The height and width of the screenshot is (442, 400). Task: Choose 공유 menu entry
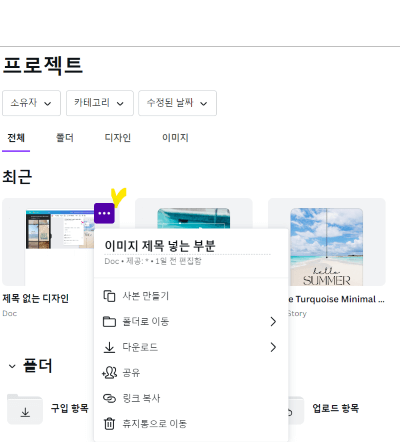click(x=191, y=373)
